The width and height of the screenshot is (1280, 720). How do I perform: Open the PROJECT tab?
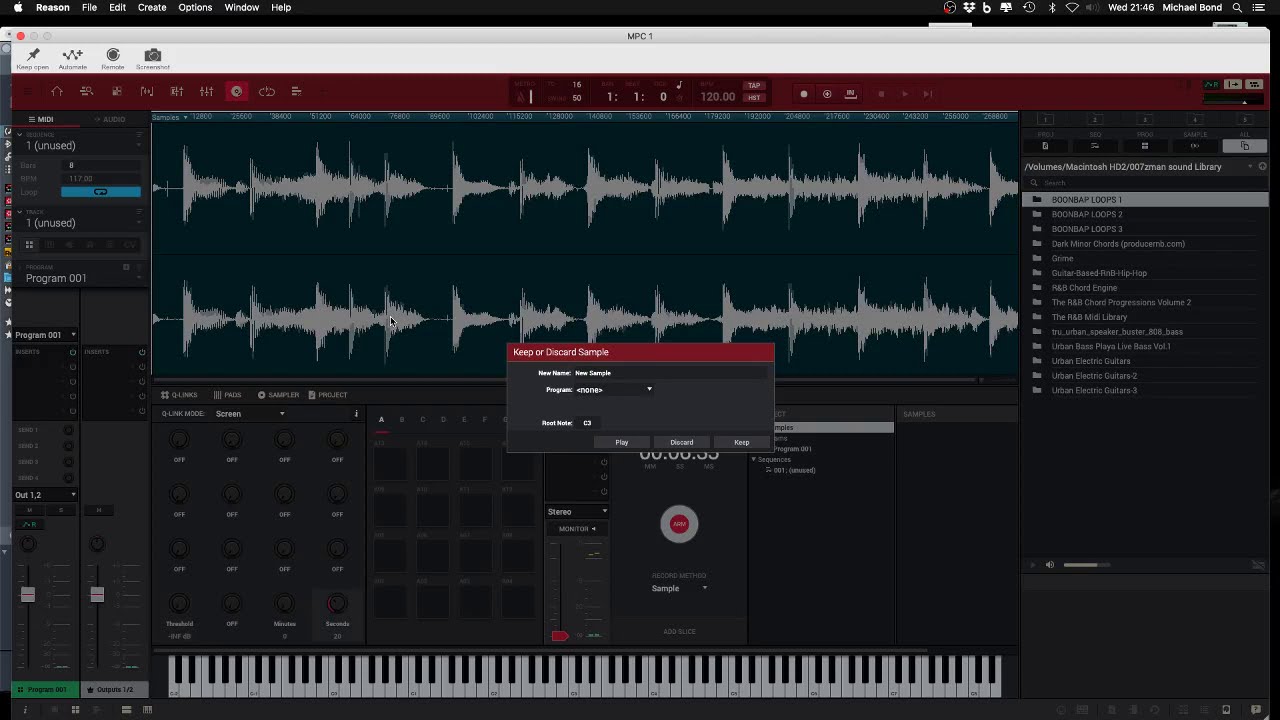pos(328,395)
